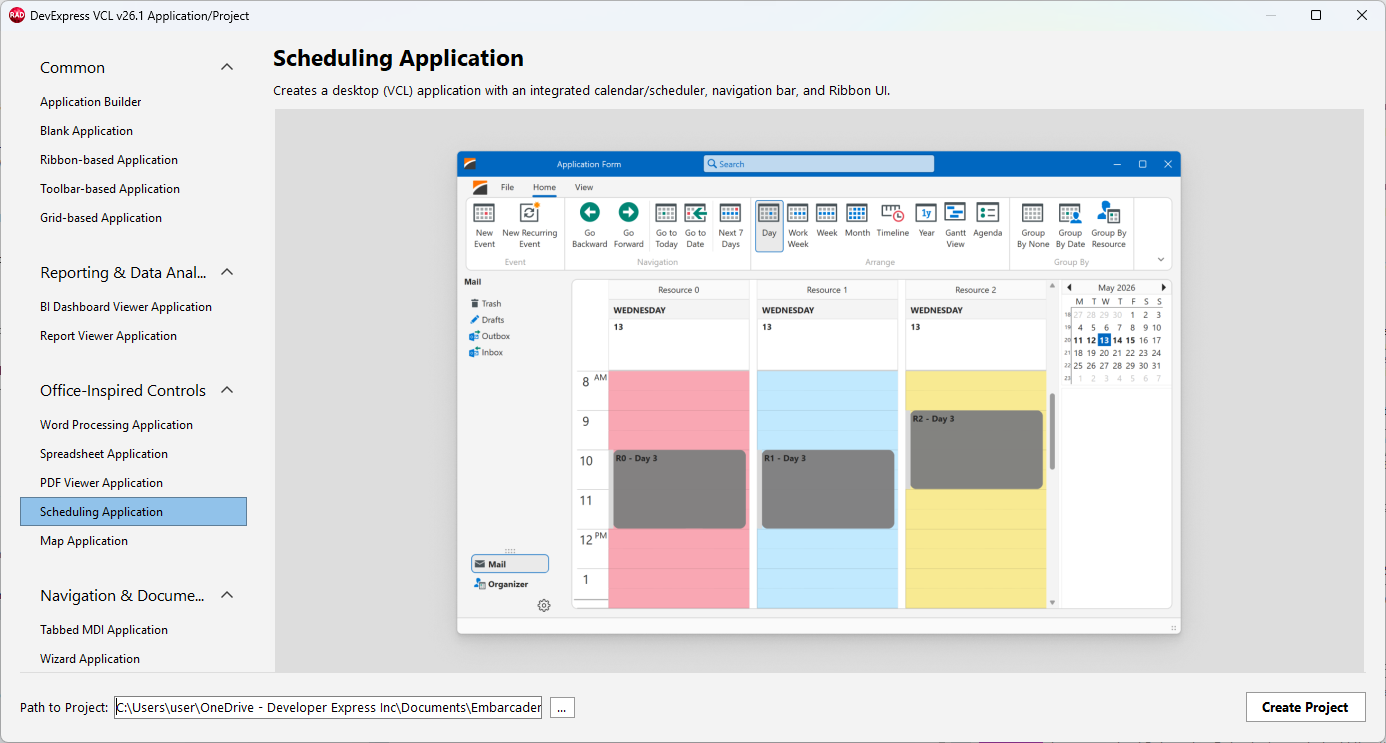Select Scheduling Application template

pyautogui.click(x=133, y=512)
